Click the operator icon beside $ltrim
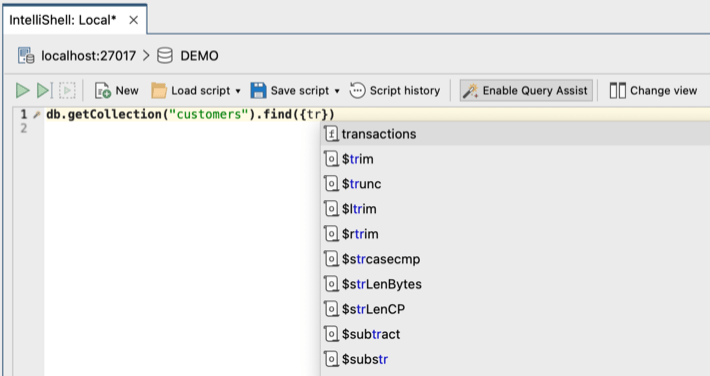710x376 pixels. 331,209
